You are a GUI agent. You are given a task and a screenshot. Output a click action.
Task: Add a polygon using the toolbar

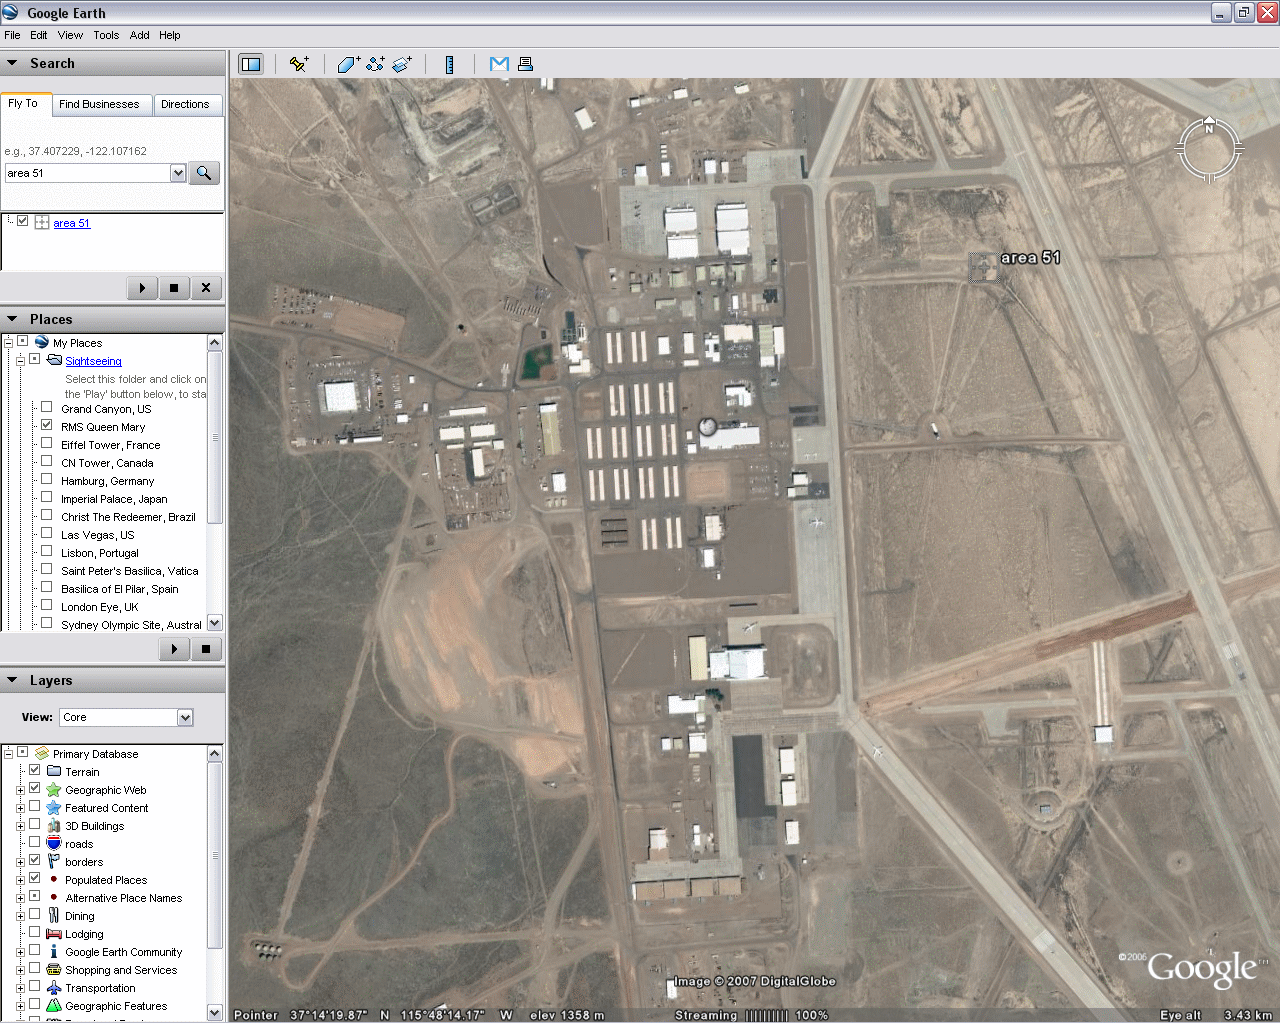(x=348, y=64)
